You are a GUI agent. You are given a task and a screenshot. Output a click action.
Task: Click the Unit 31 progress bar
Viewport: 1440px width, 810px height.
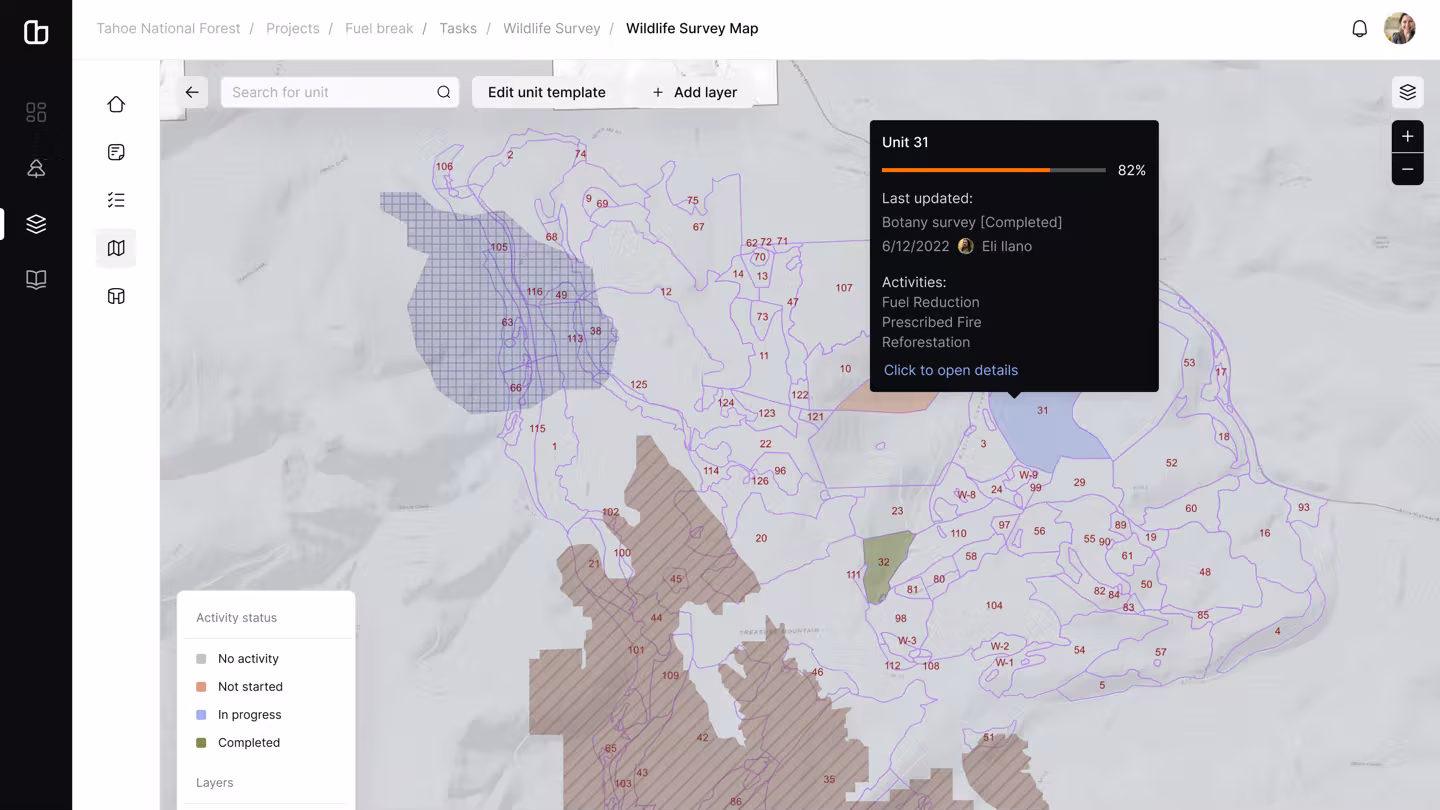click(994, 170)
